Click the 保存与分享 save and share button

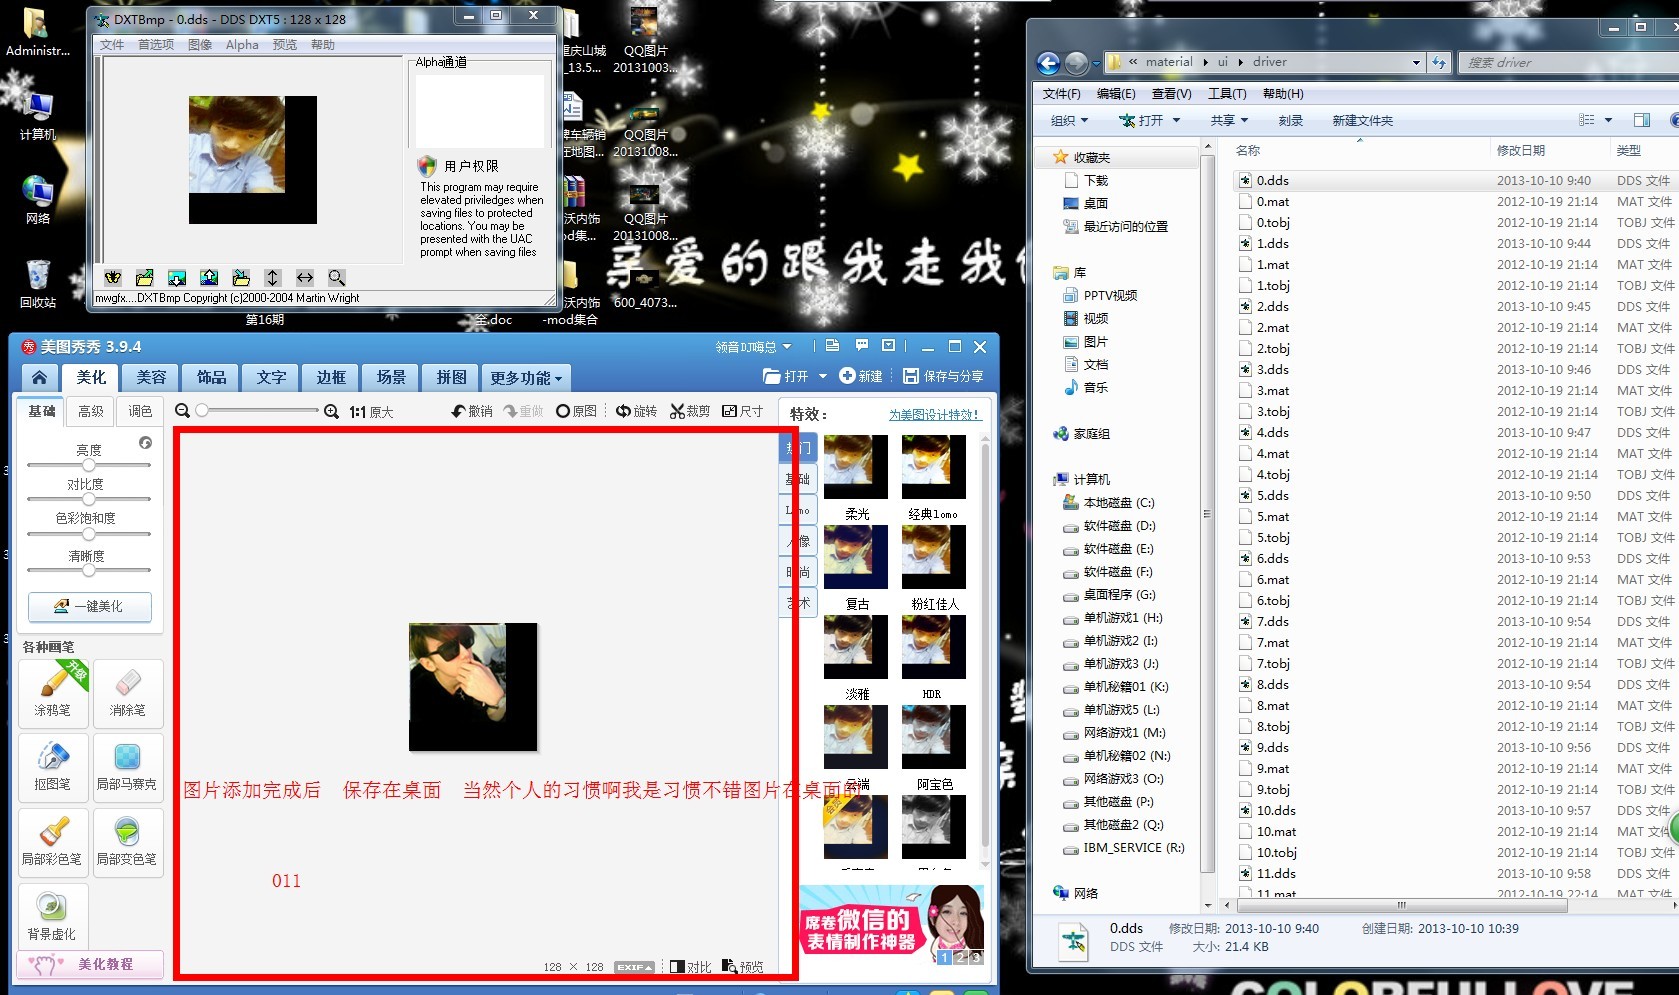[943, 376]
